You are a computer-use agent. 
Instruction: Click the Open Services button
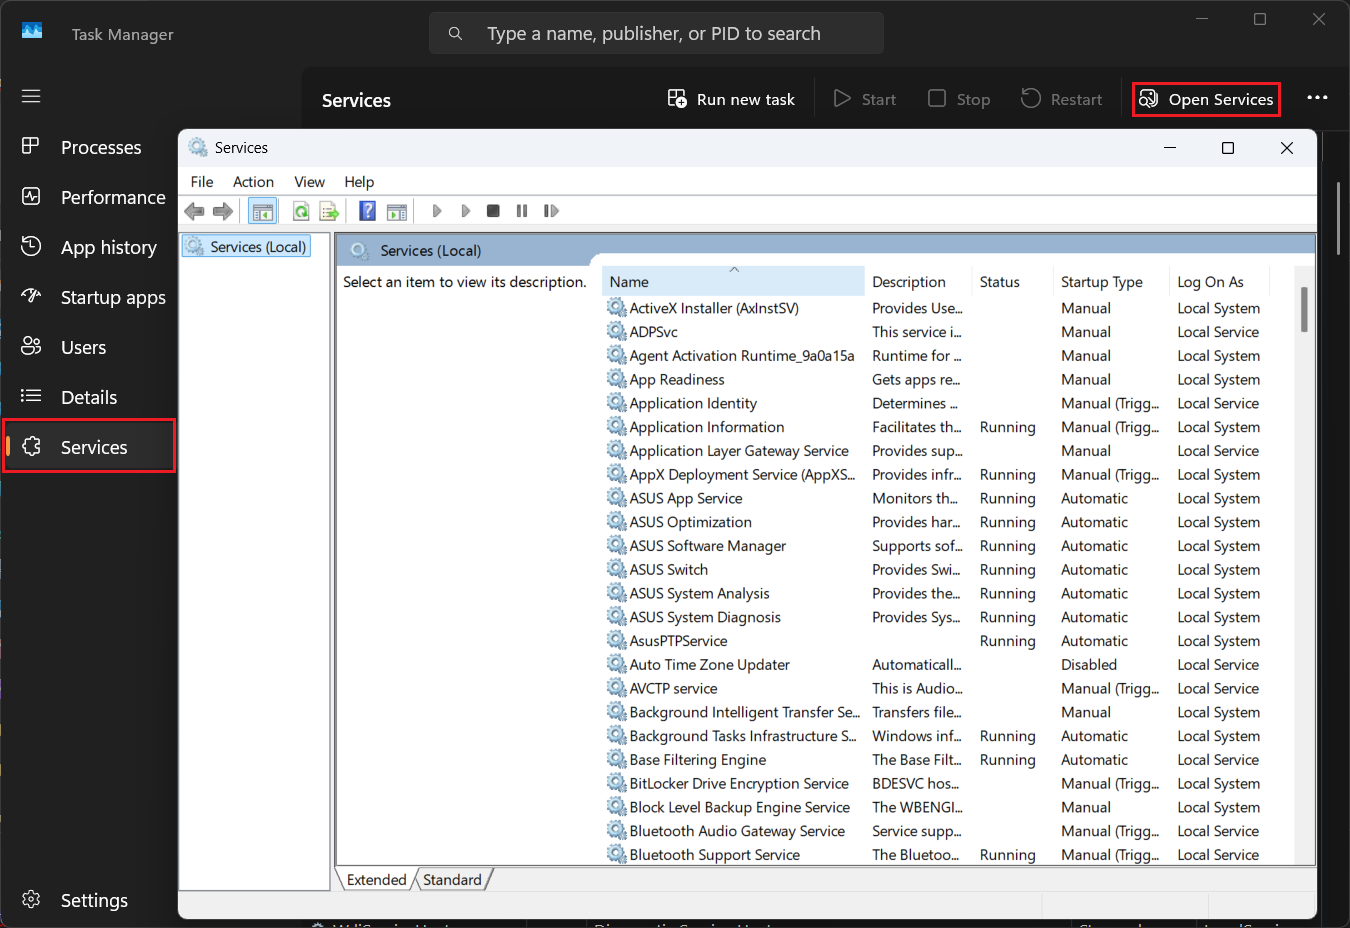pos(1206,99)
